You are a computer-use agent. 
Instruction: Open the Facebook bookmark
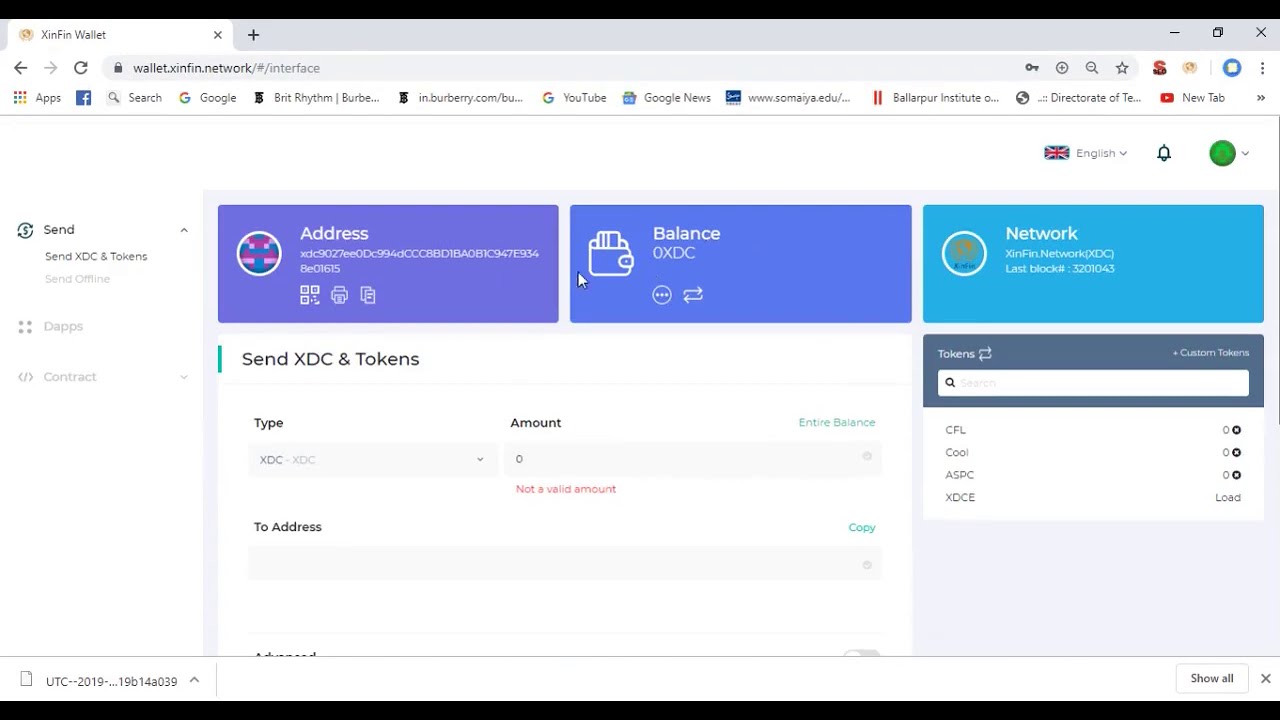(x=84, y=98)
